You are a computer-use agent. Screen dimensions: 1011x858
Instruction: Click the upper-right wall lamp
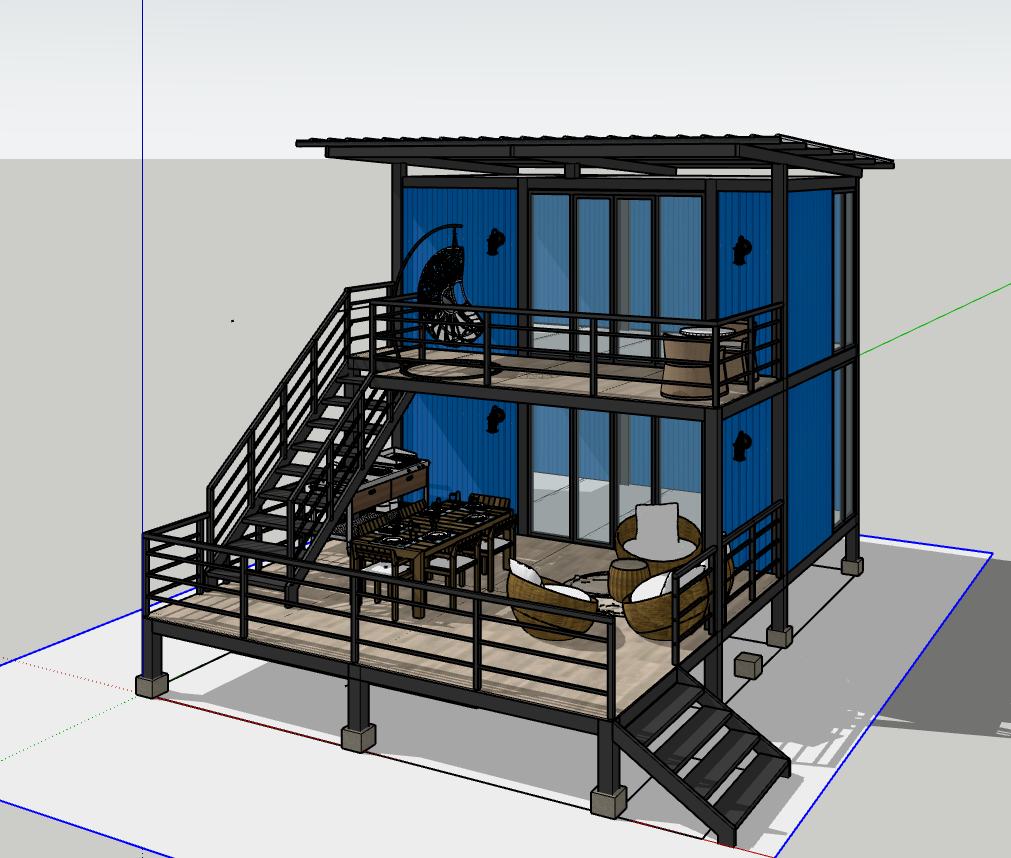click(x=741, y=250)
